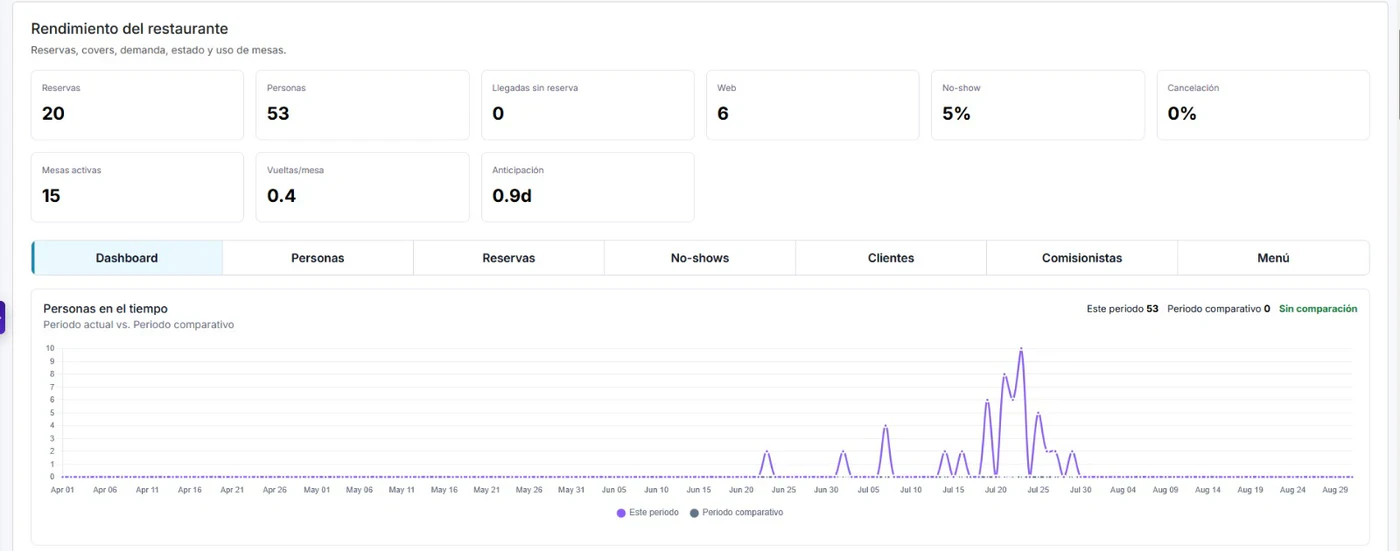This screenshot has width=1400, height=551.
Task: Click the purple Este periodo legend dot
Action: pos(621,513)
